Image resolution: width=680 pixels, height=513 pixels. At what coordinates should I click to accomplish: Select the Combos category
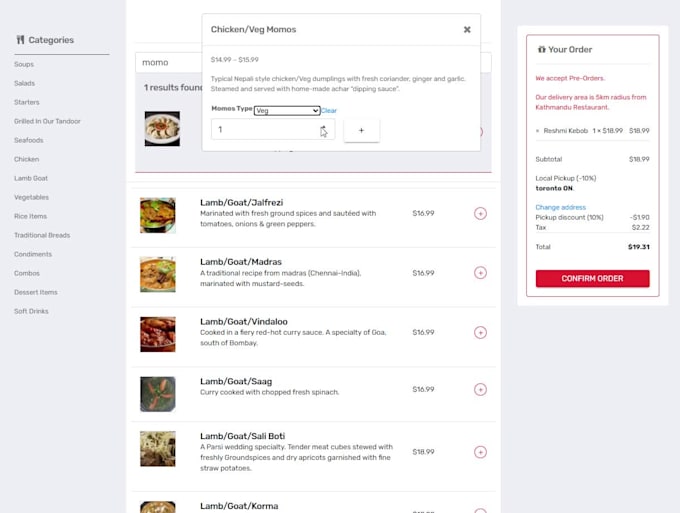(27, 273)
